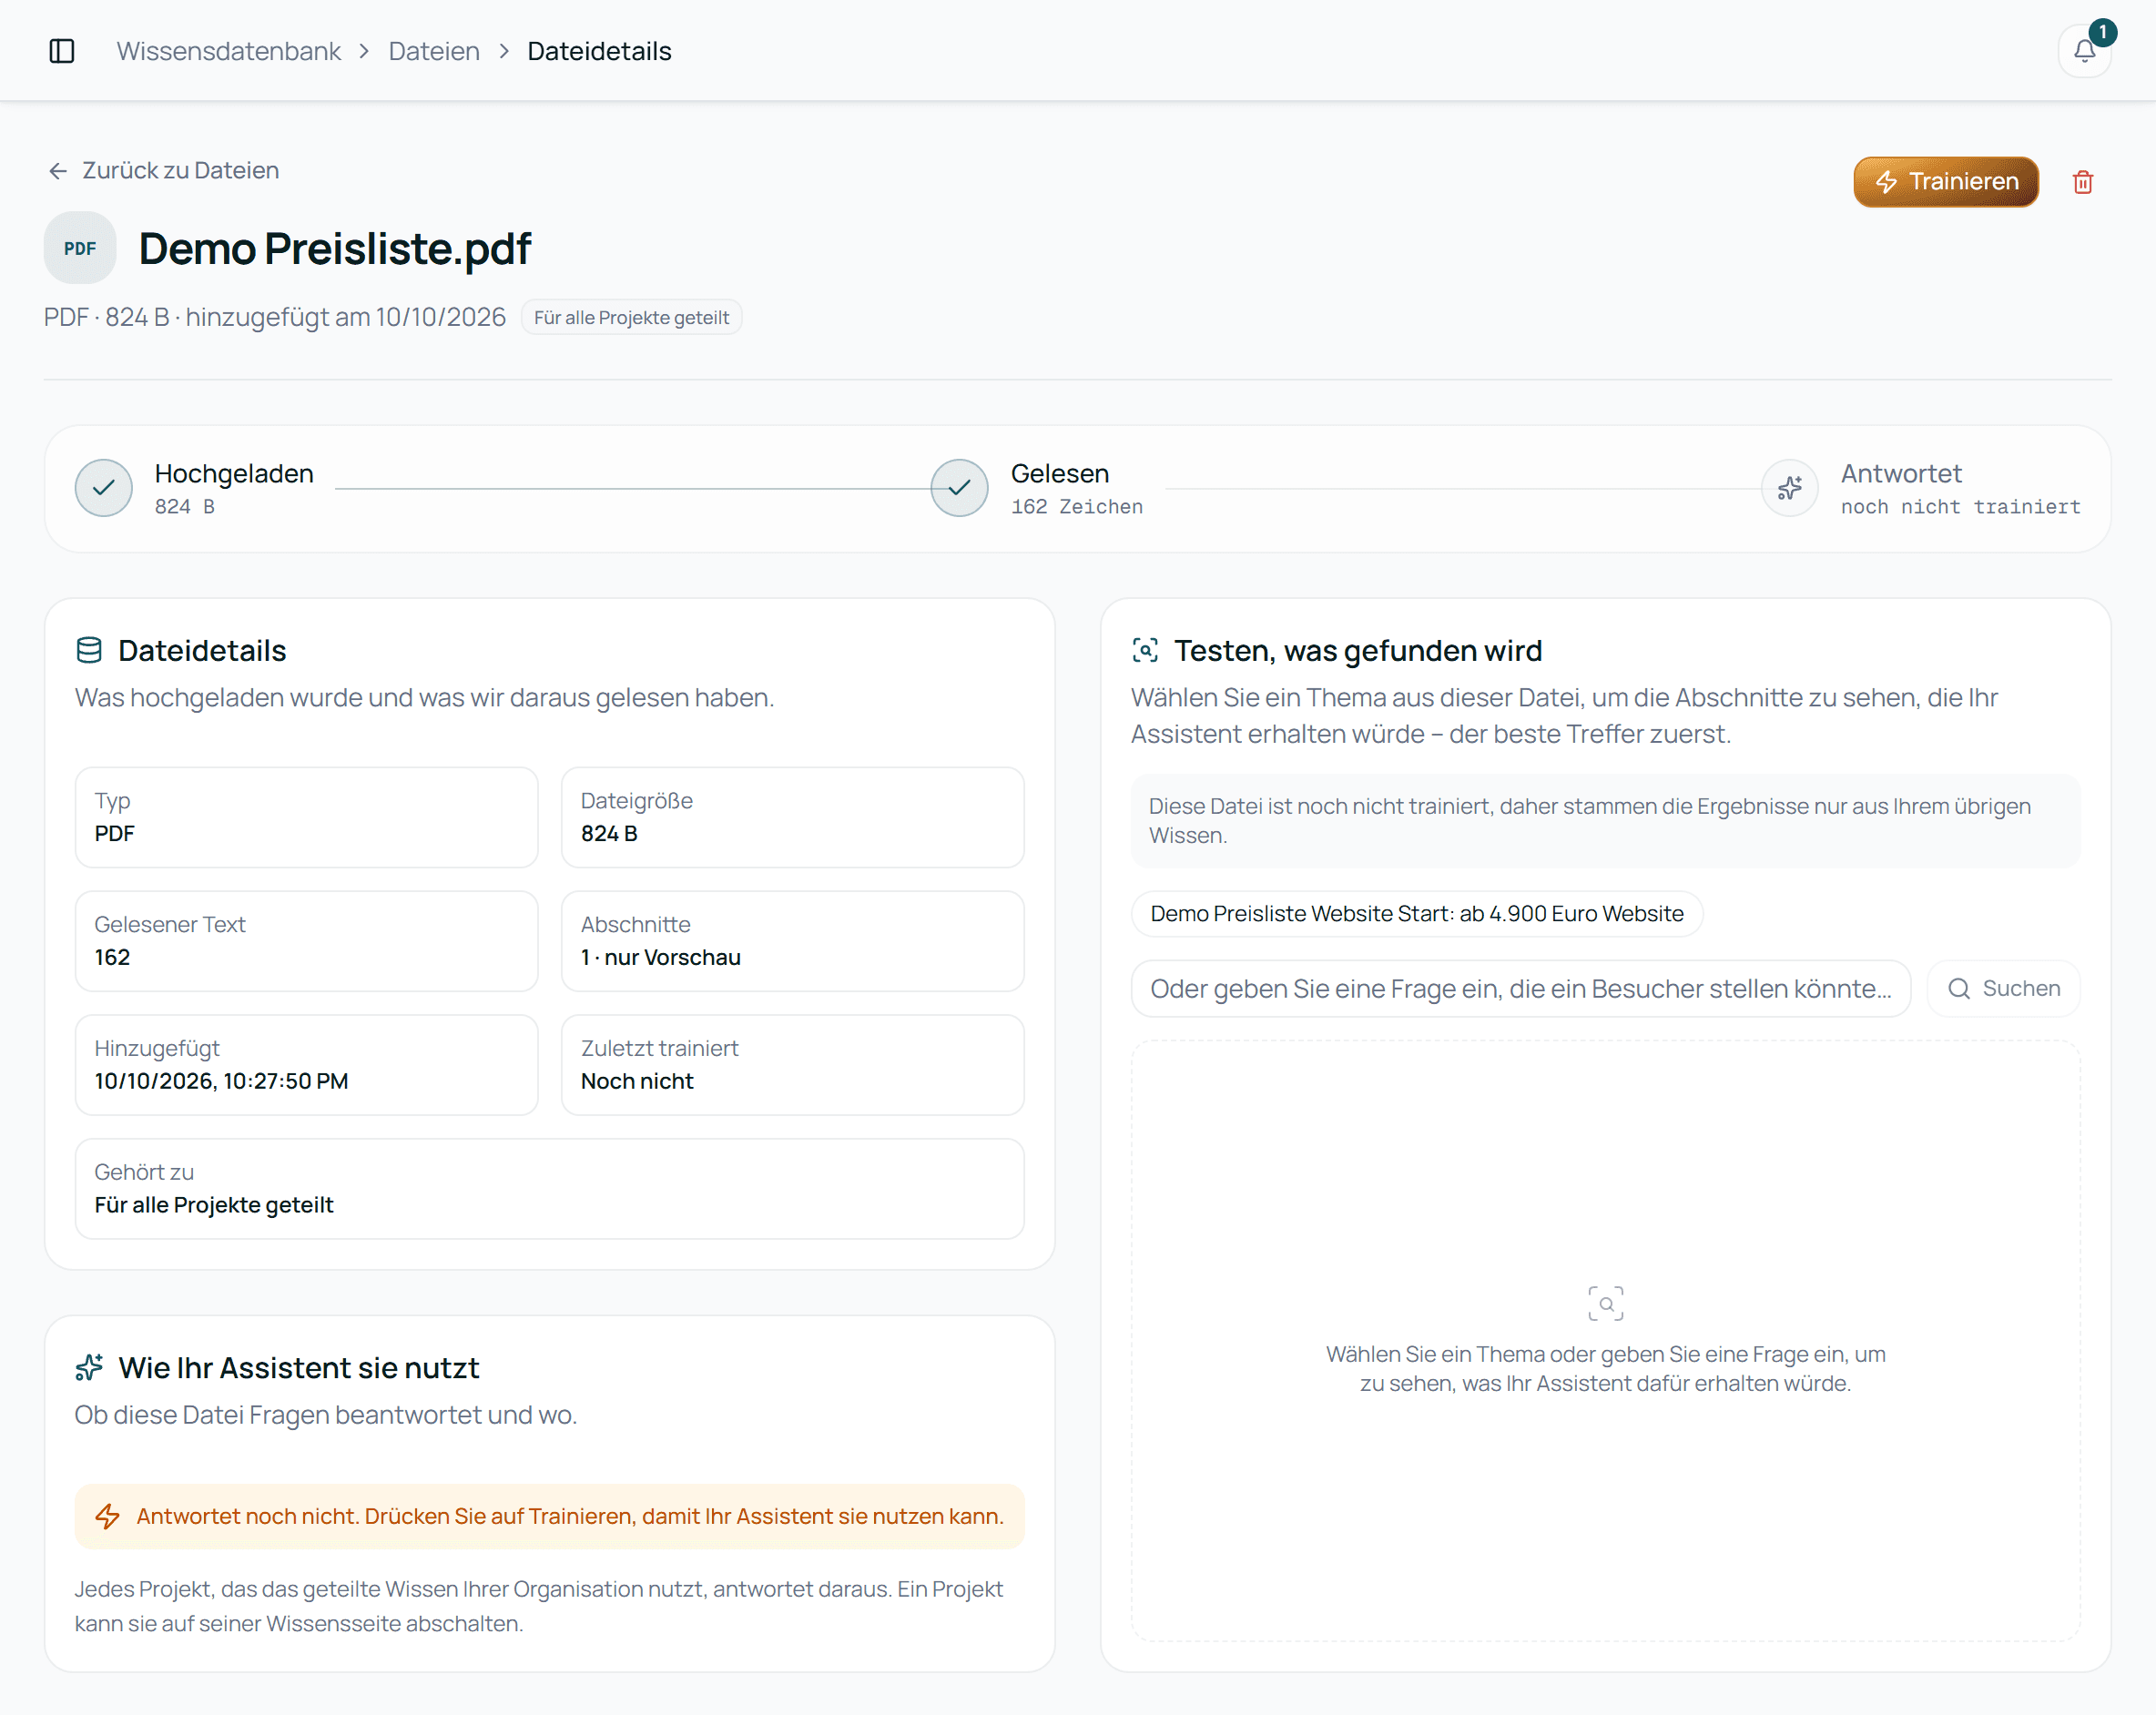Screen dimensions: 2156x1715
Task: Choose topic chip Demo Preisliste Website Start
Action: [x=1416, y=914]
